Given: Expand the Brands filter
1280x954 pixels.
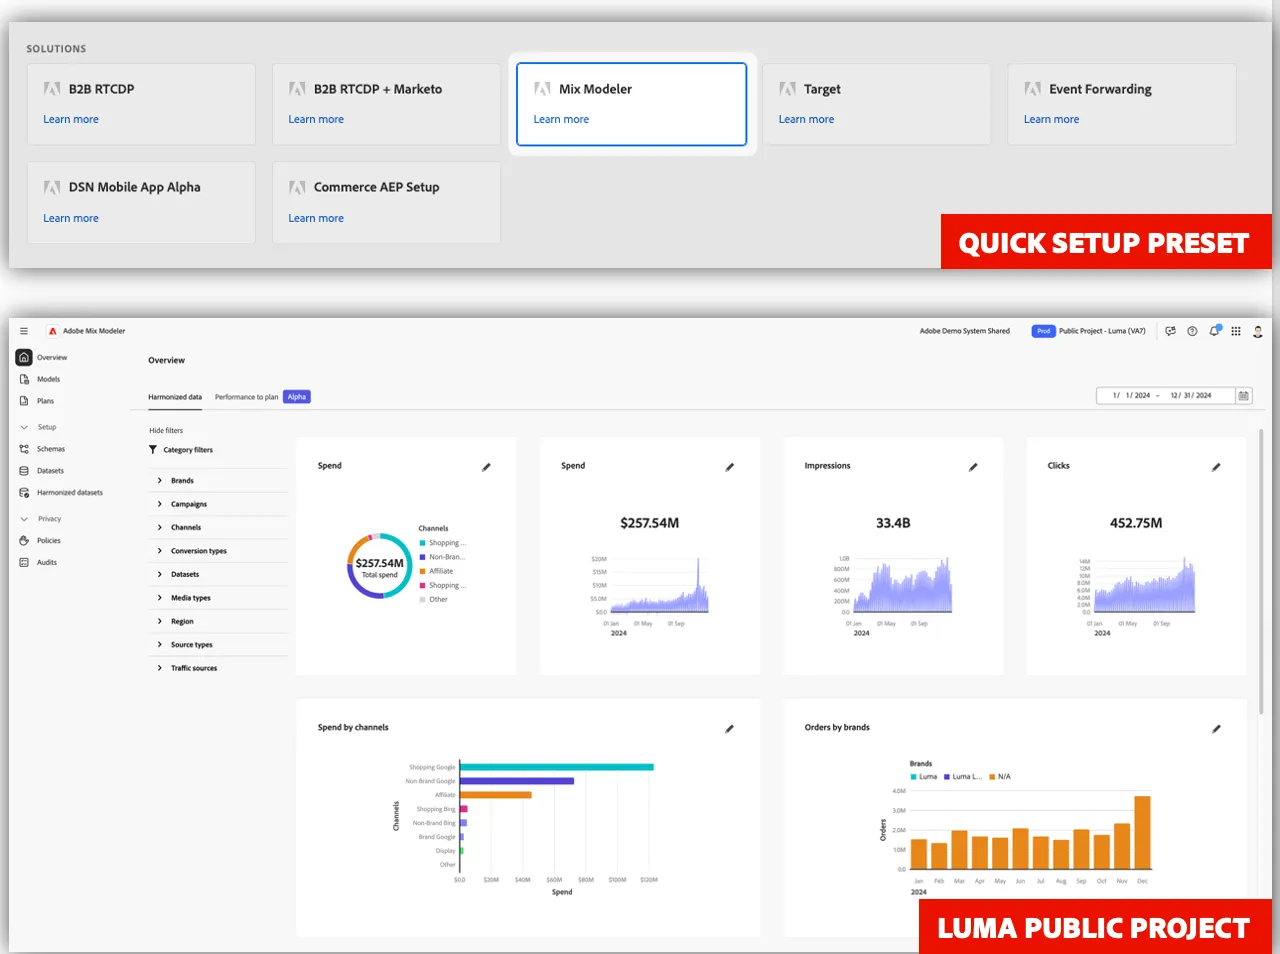Looking at the screenshot, I should [x=160, y=481].
